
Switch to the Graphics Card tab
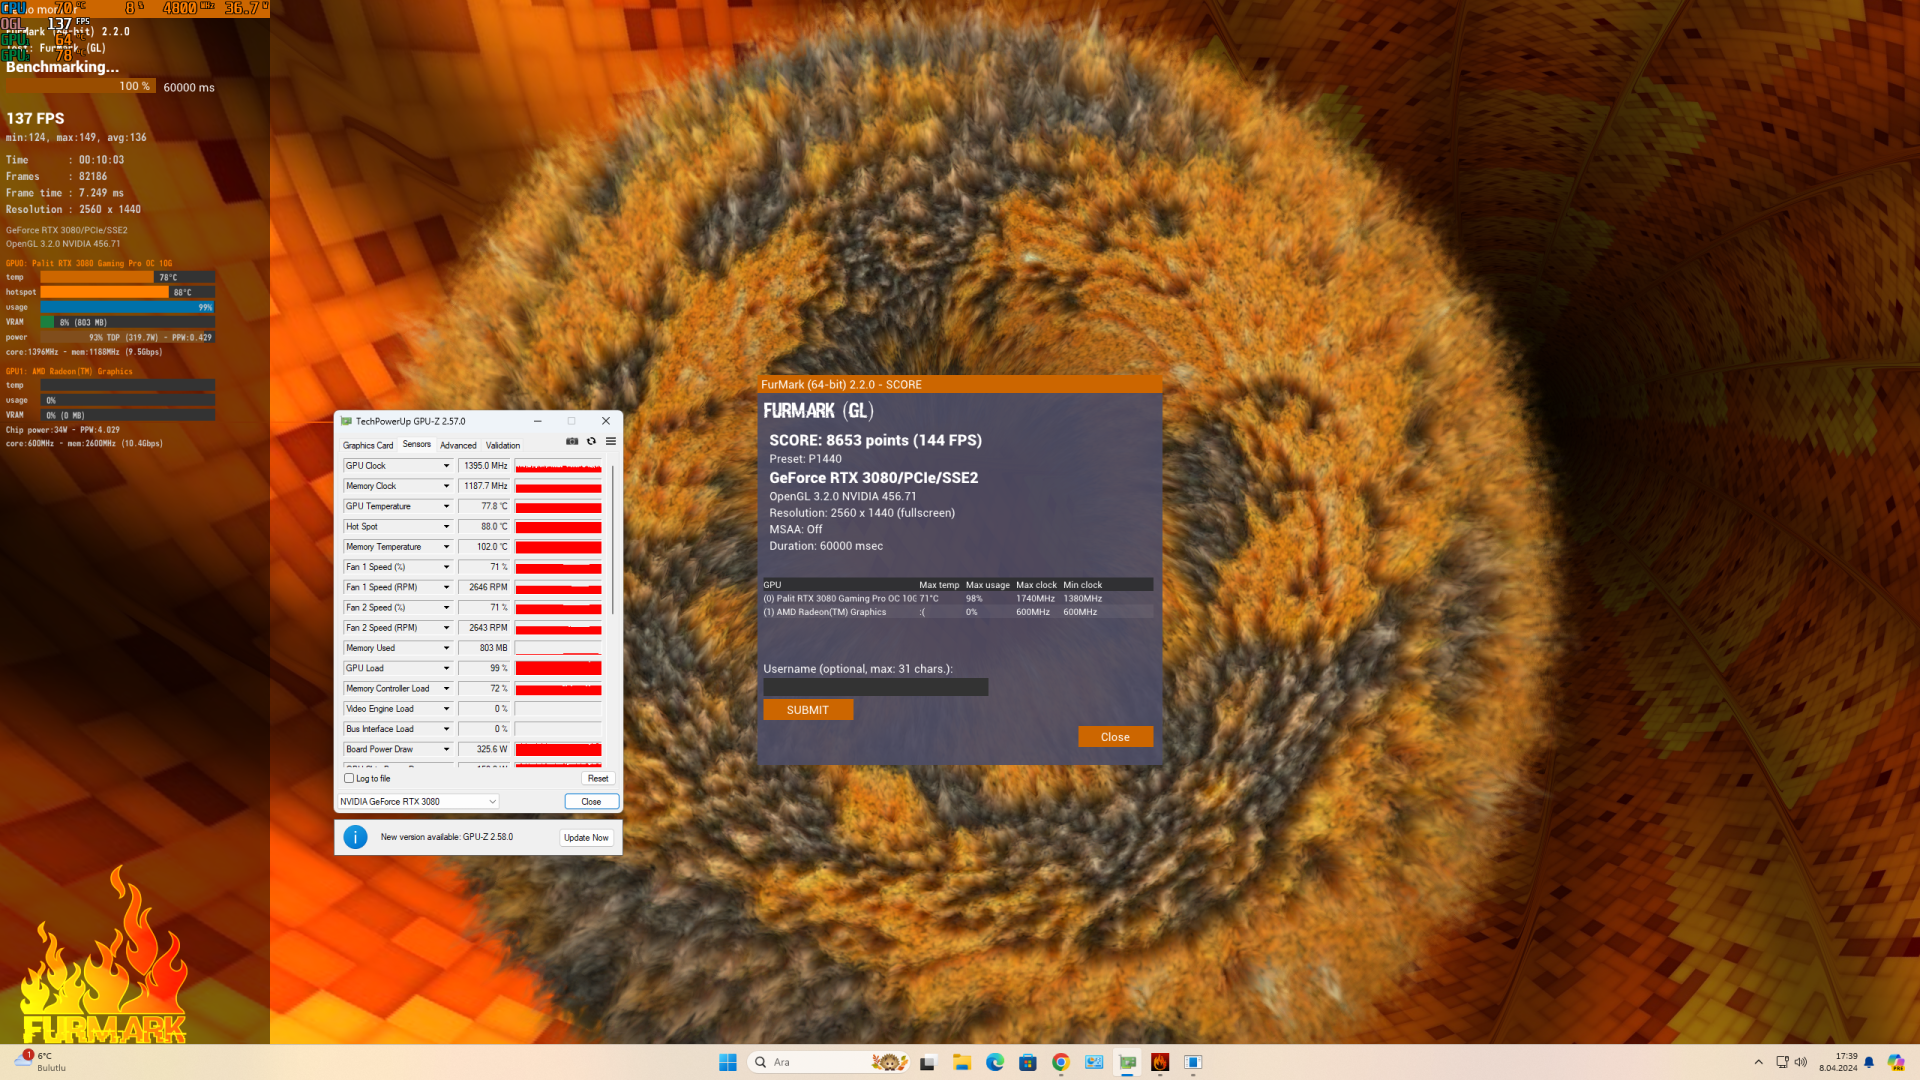(x=368, y=445)
